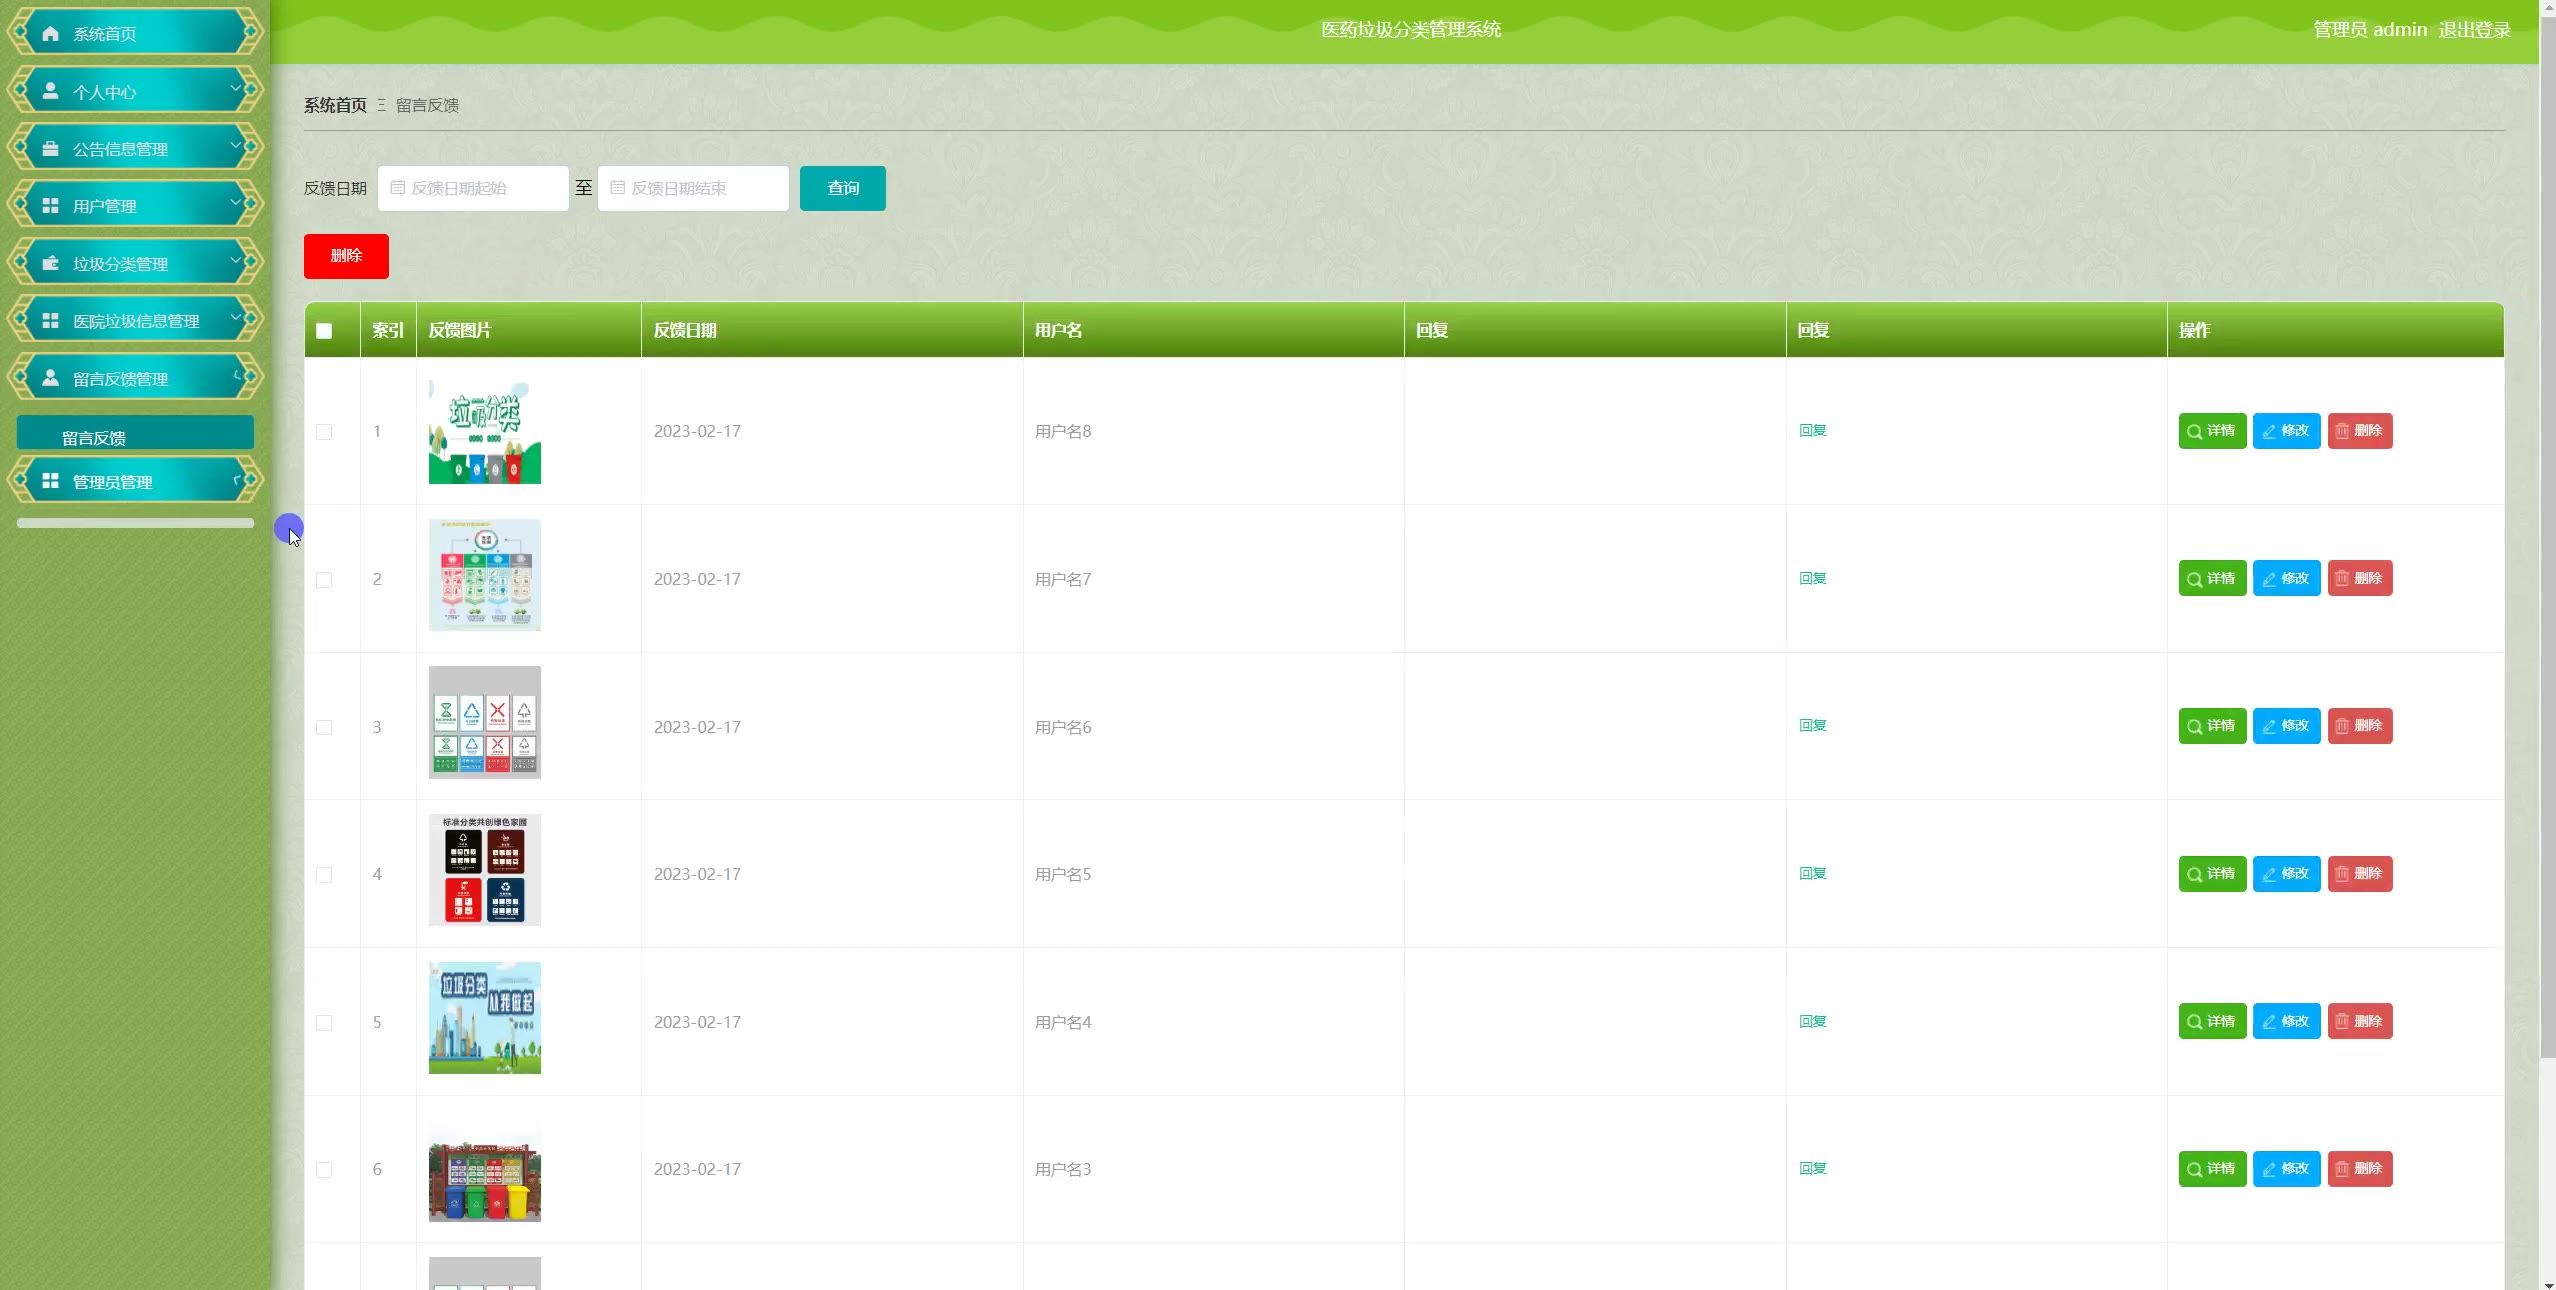Open 用户管理 sidebar menu
This screenshot has height=1290, width=2556.
click(135, 205)
